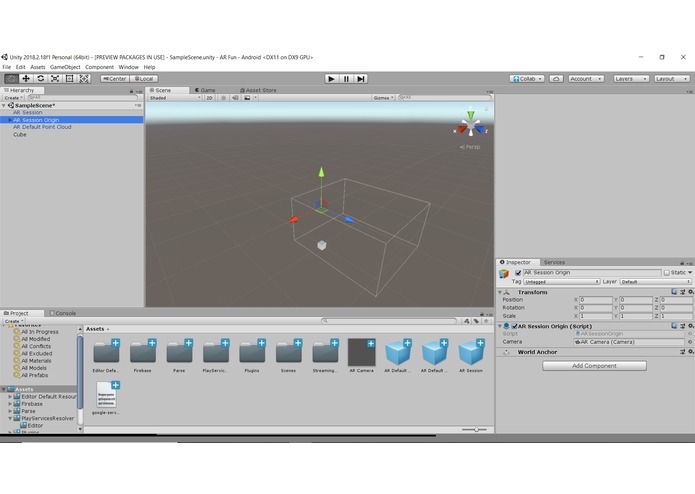Open Transform component gear menu

(x=691, y=292)
